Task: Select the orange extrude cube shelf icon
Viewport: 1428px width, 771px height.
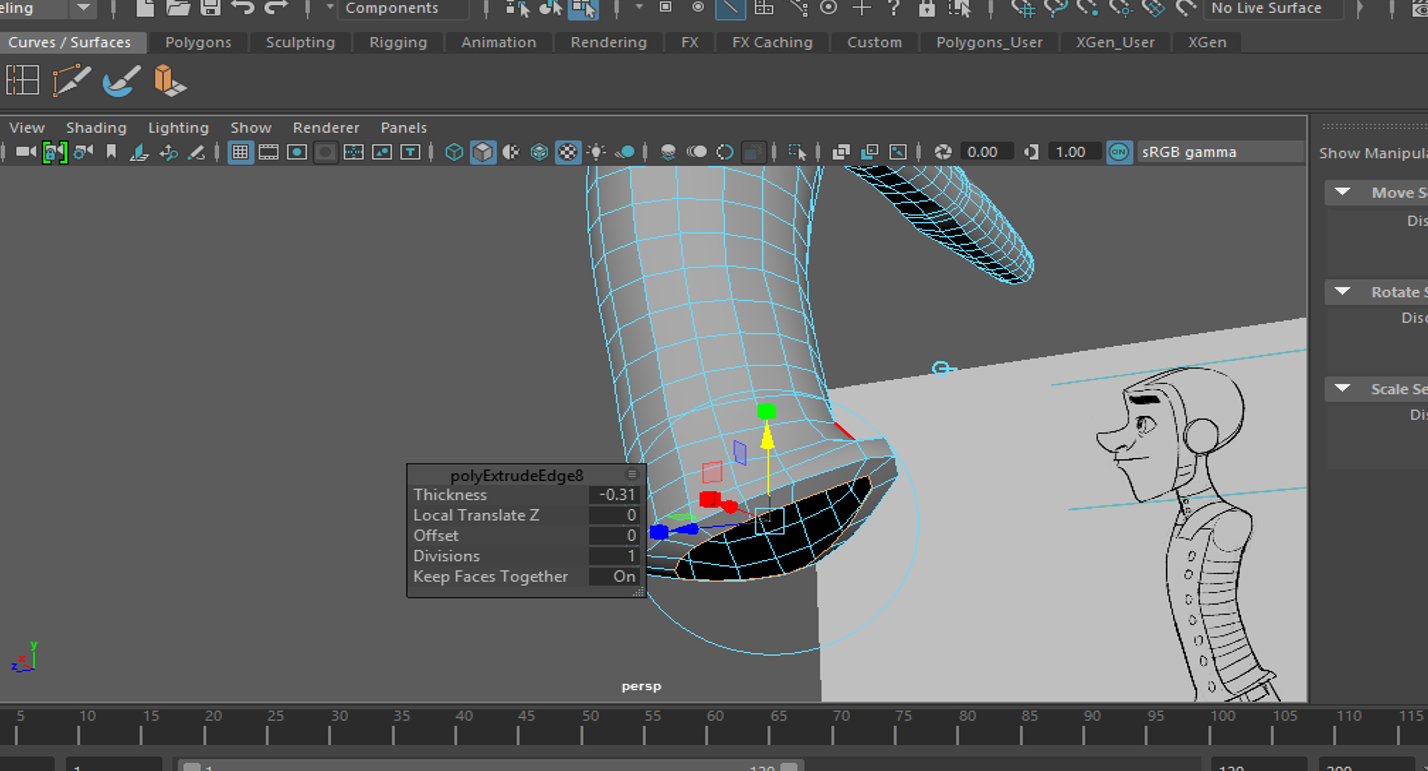Action: 168,81
